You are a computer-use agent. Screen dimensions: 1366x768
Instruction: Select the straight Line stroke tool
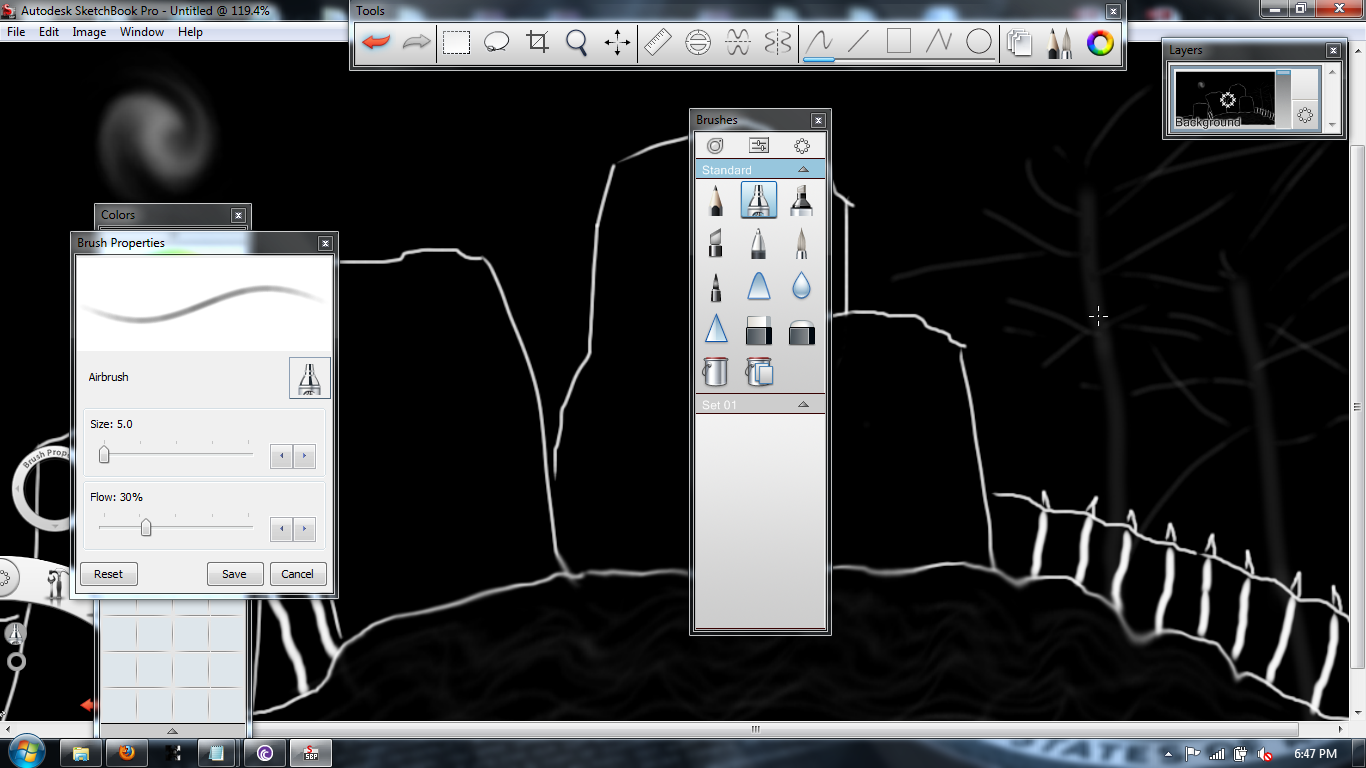coord(859,42)
